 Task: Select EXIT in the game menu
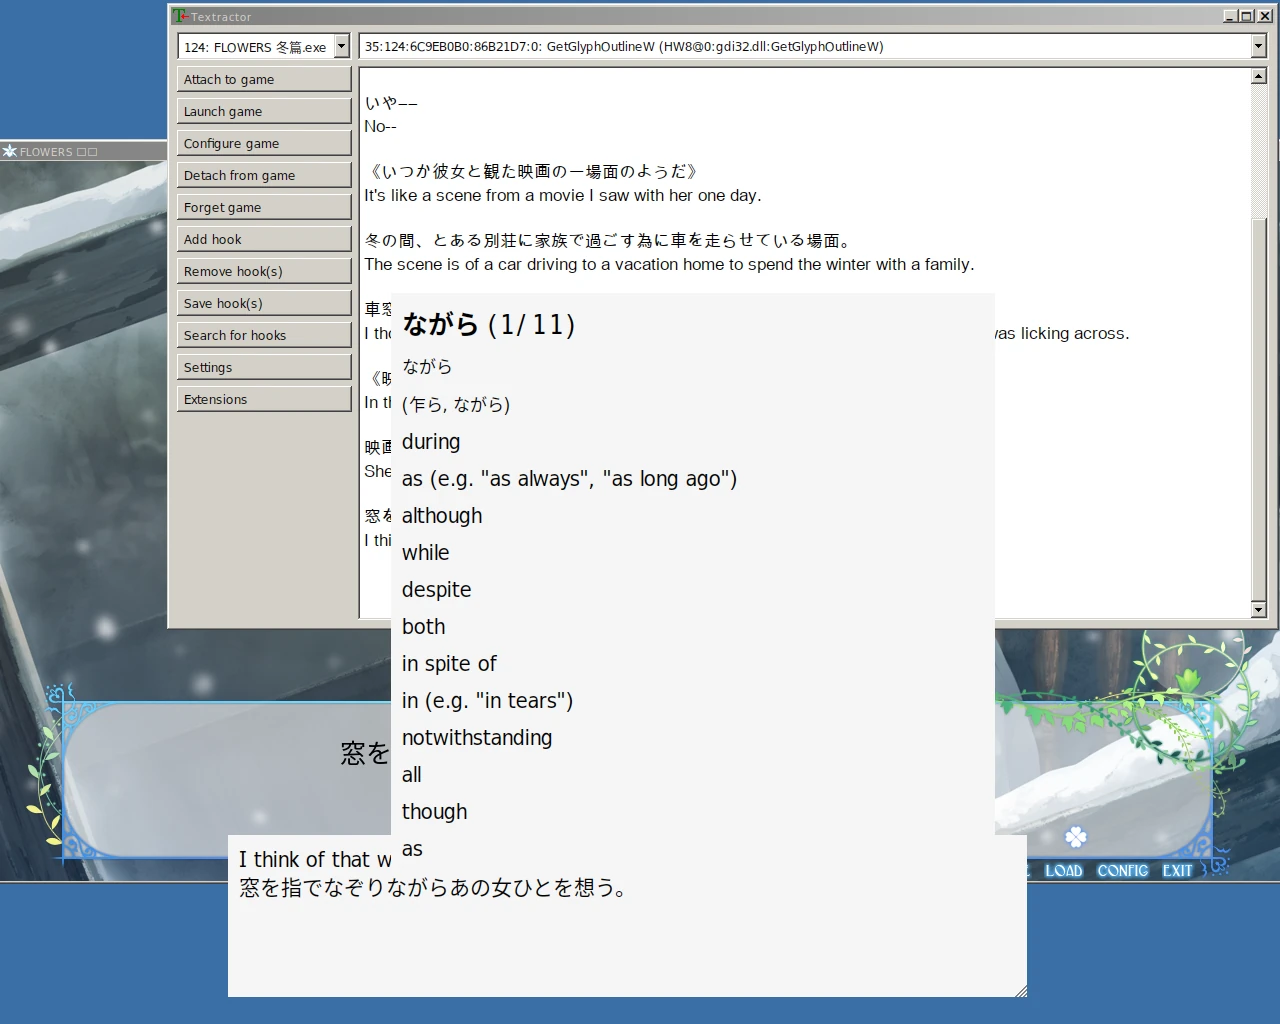pos(1177,871)
